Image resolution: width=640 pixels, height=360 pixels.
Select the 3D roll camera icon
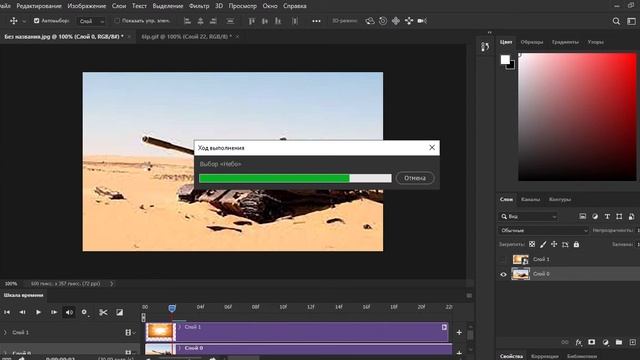pos(383,21)
